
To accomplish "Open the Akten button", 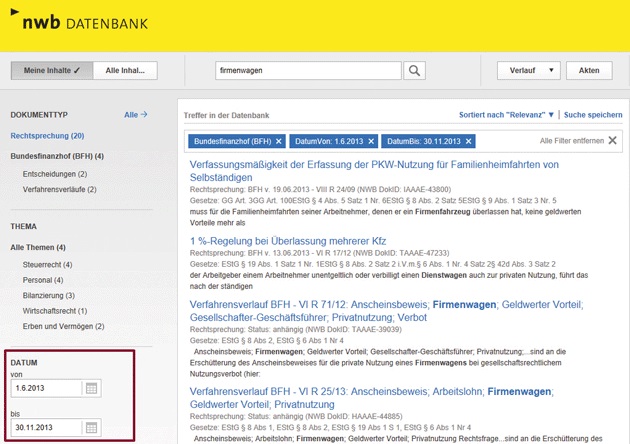I will tap(589, 71).
